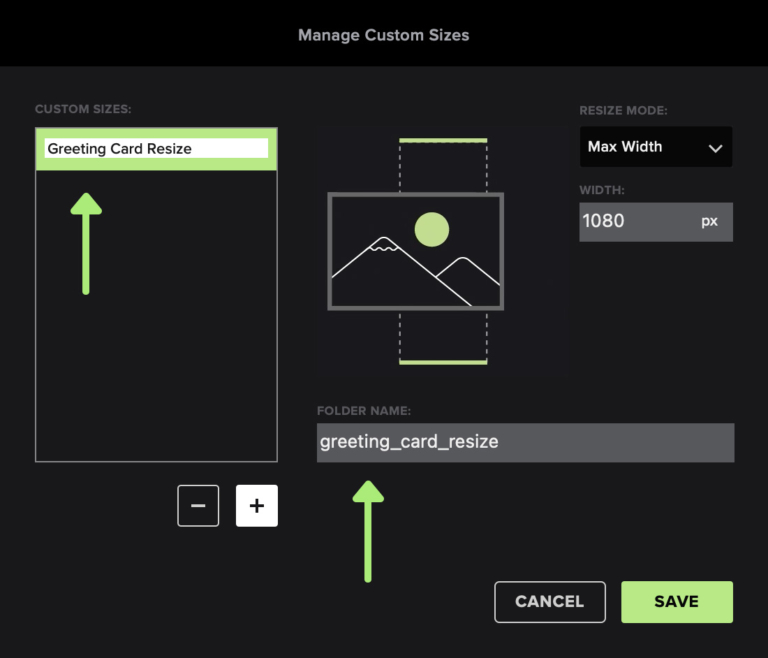Click the bottom green width bar in preview
Viewport: 768px width, 658px height.
tap(443, 362)
